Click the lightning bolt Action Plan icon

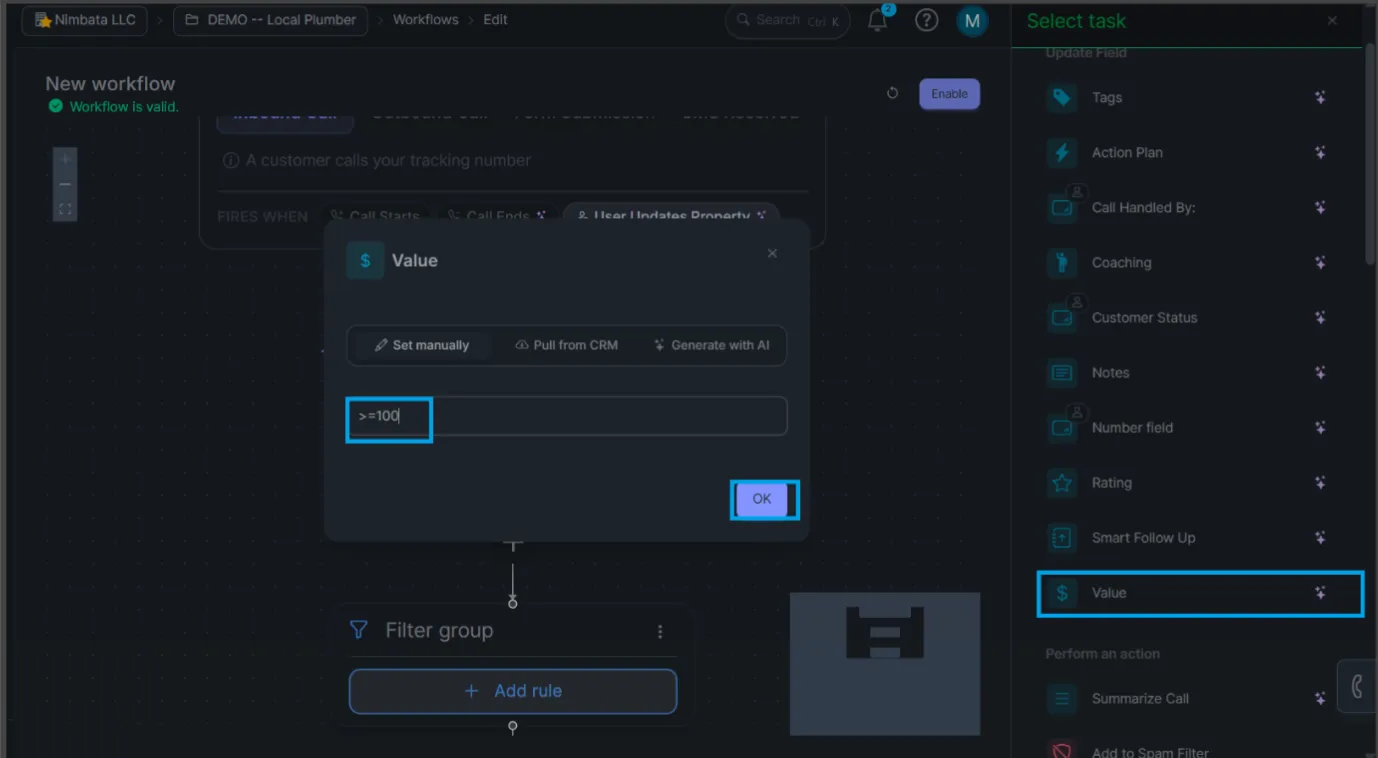[1062, 152]
